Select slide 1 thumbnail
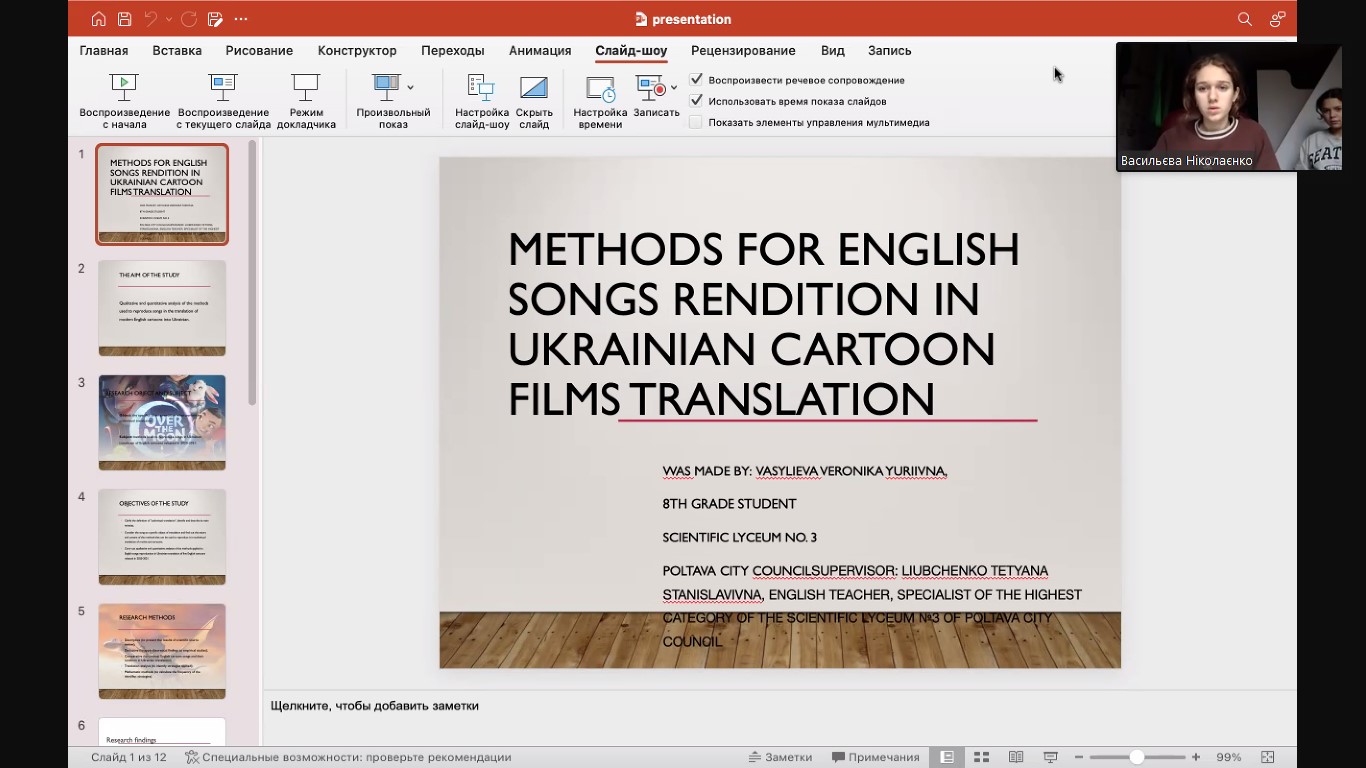This screenshot has height=768, width=1366. [x=162, y=194]
